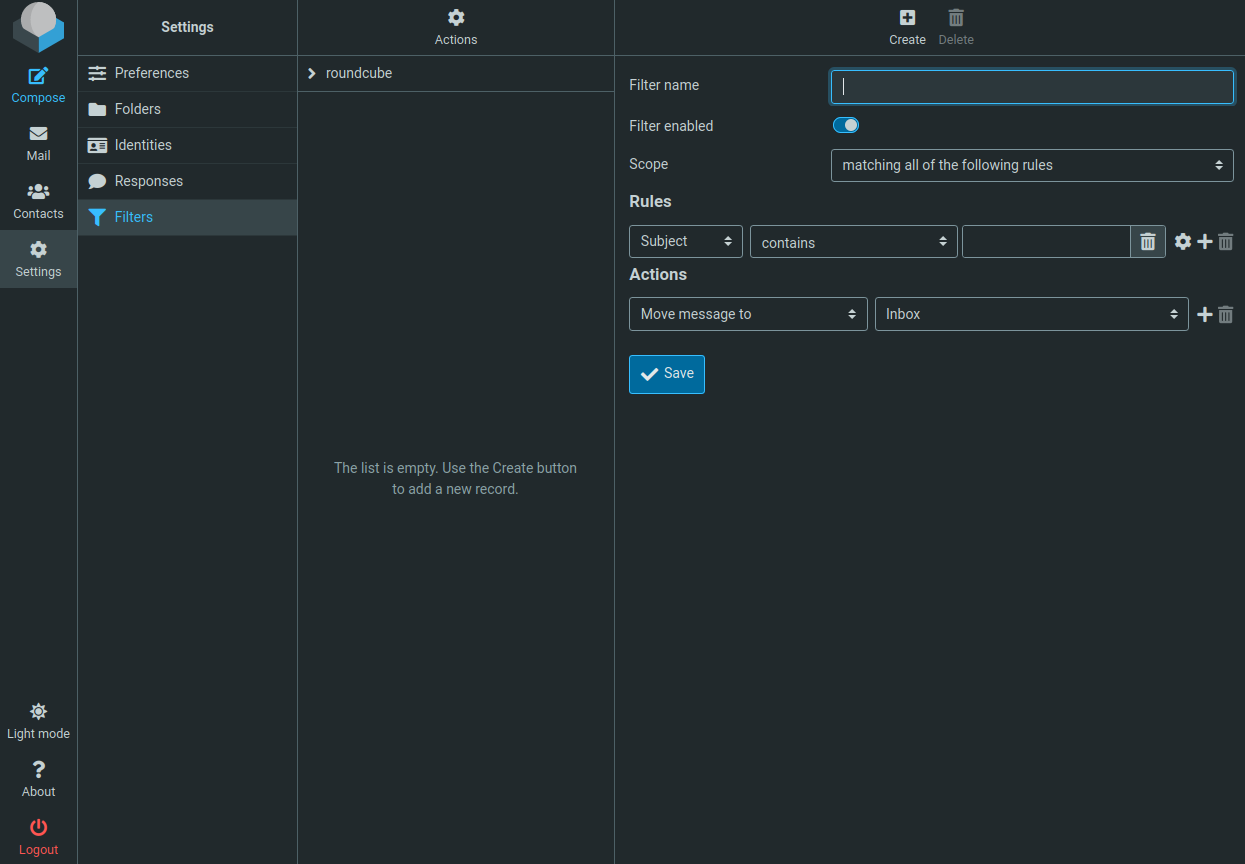The image size is (1245, 864).
Task: Add another action with the plus icon
Action: point(1204,314)
